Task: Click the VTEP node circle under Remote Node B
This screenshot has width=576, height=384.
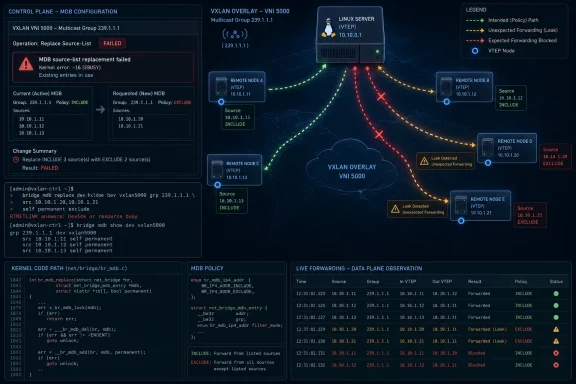Action: pyautogui.click(x=446, y=102)
